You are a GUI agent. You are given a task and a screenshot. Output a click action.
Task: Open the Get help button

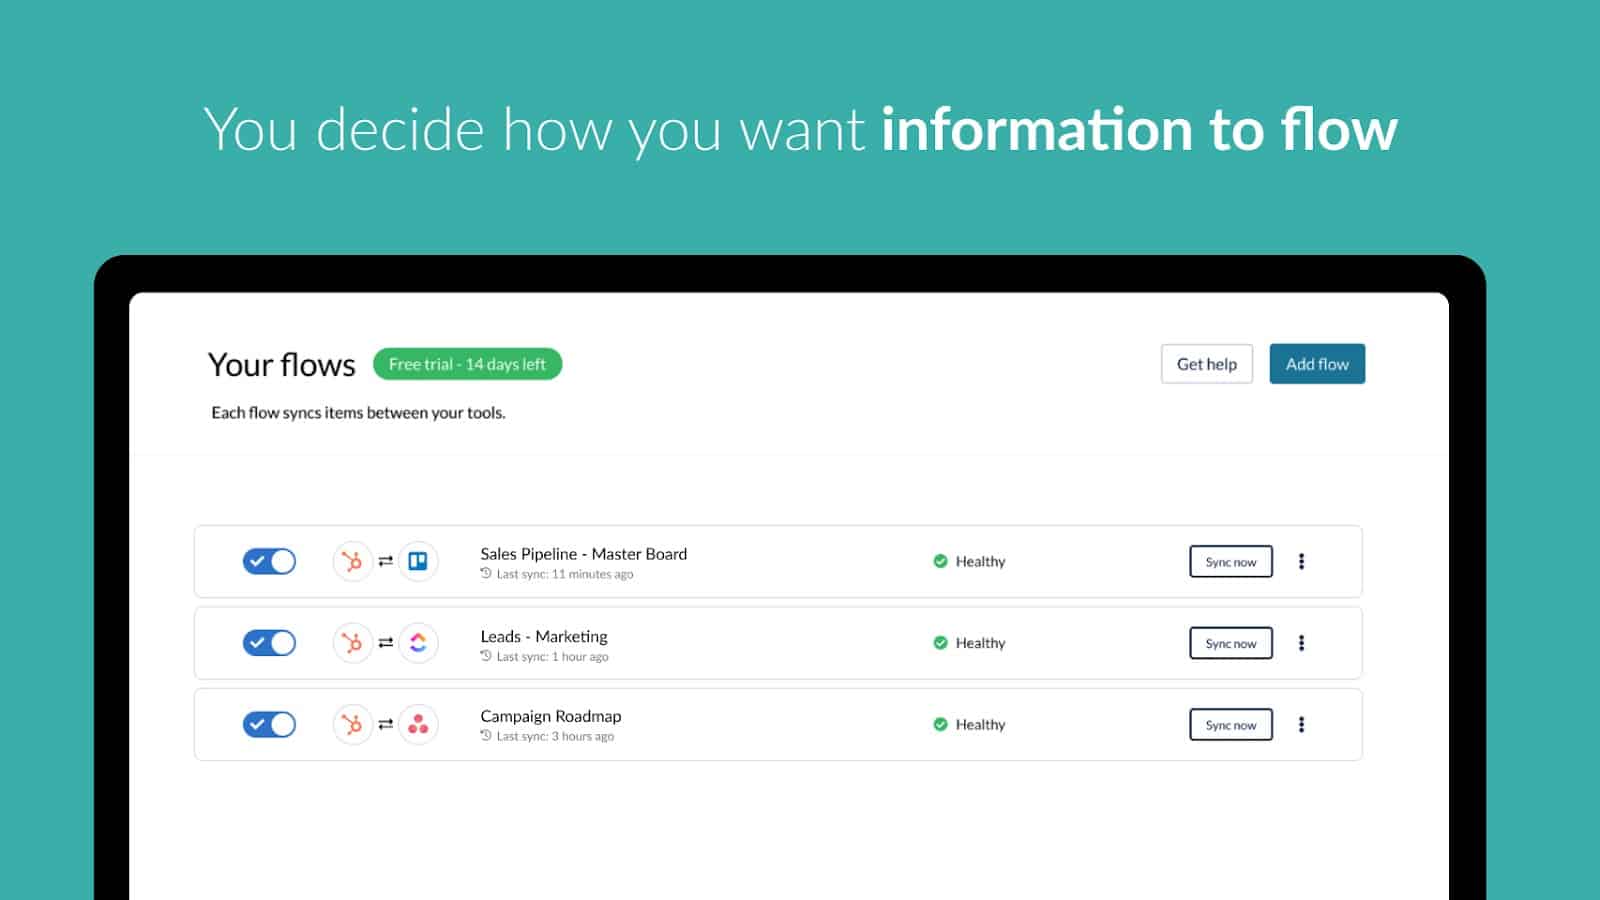point(1207,364)
